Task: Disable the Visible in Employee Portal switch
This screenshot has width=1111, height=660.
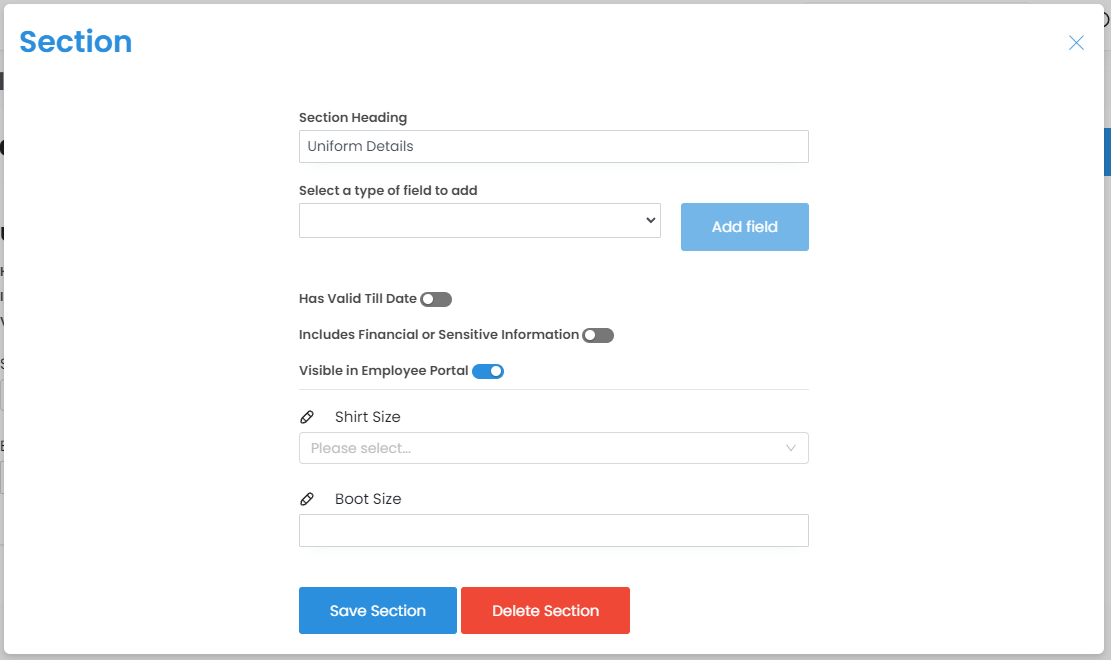Action: coord(488,371)
